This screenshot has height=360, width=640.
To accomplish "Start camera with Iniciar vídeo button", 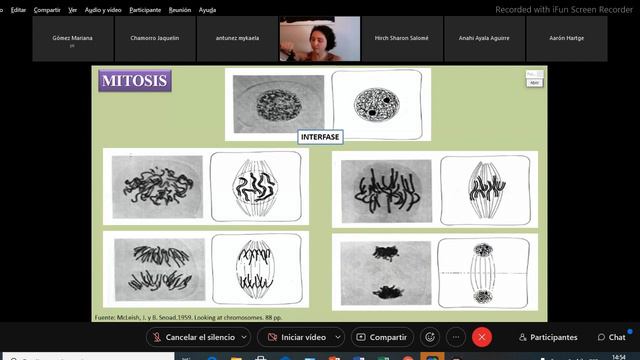I will coord(298,337).
